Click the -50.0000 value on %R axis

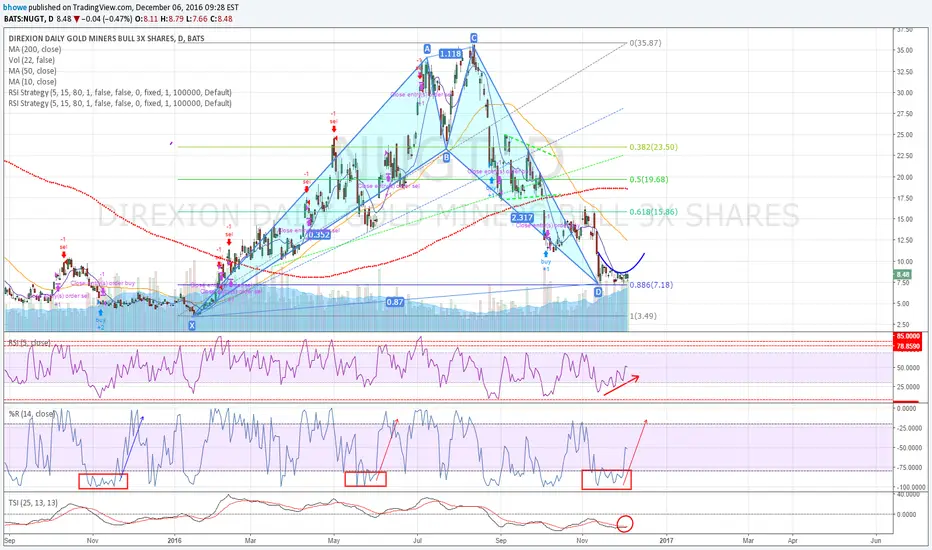(907, 448)
